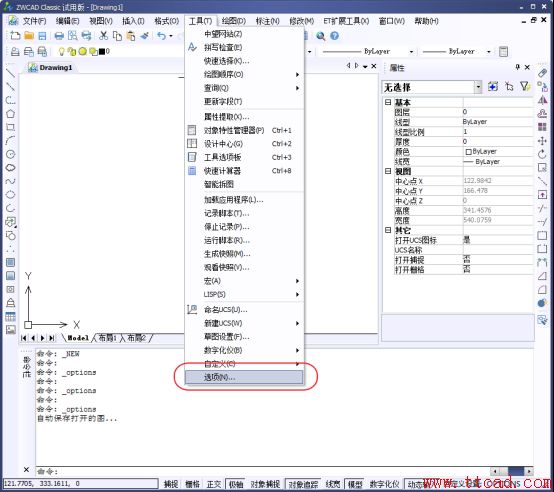
Task: Switch to the Model layout tab
Action: pos(78,338)
